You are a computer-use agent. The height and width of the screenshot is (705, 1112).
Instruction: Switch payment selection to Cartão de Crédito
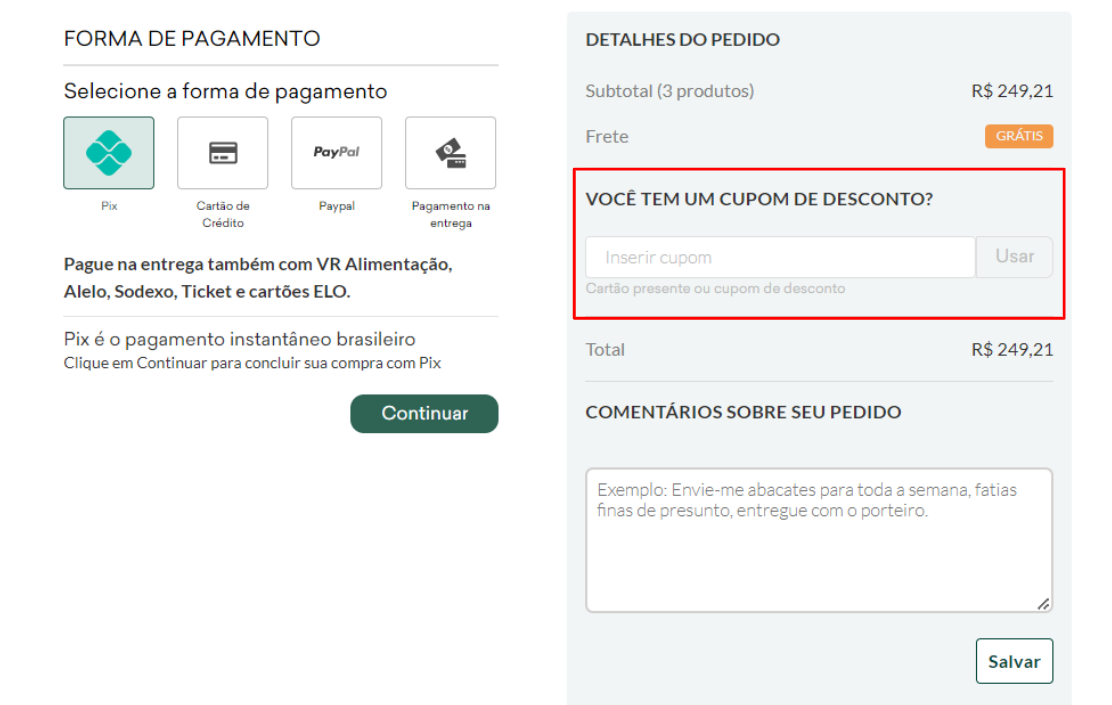click(x=222, y=152)
